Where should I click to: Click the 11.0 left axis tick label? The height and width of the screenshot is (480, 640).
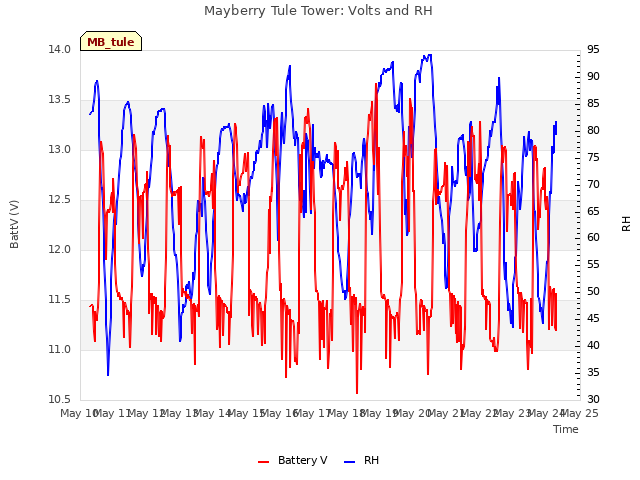(60, 349)
